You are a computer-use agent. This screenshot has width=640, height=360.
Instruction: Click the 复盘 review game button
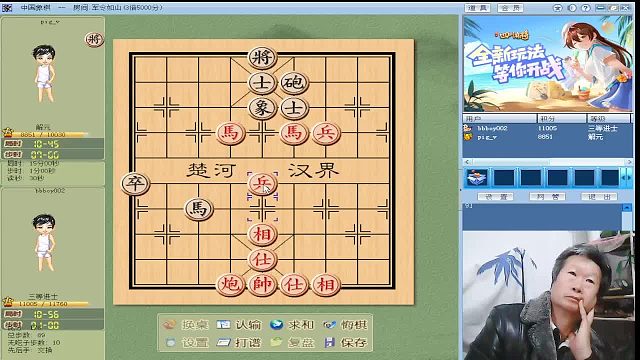291,342
